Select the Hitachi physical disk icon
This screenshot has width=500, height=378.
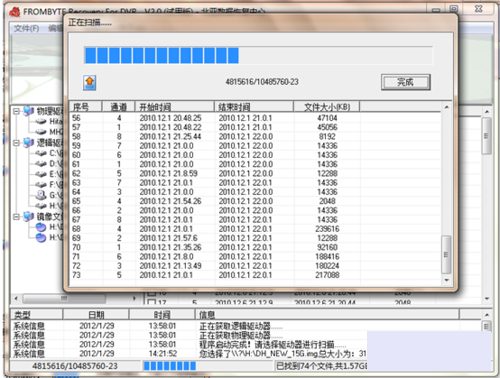click(41, 121)
